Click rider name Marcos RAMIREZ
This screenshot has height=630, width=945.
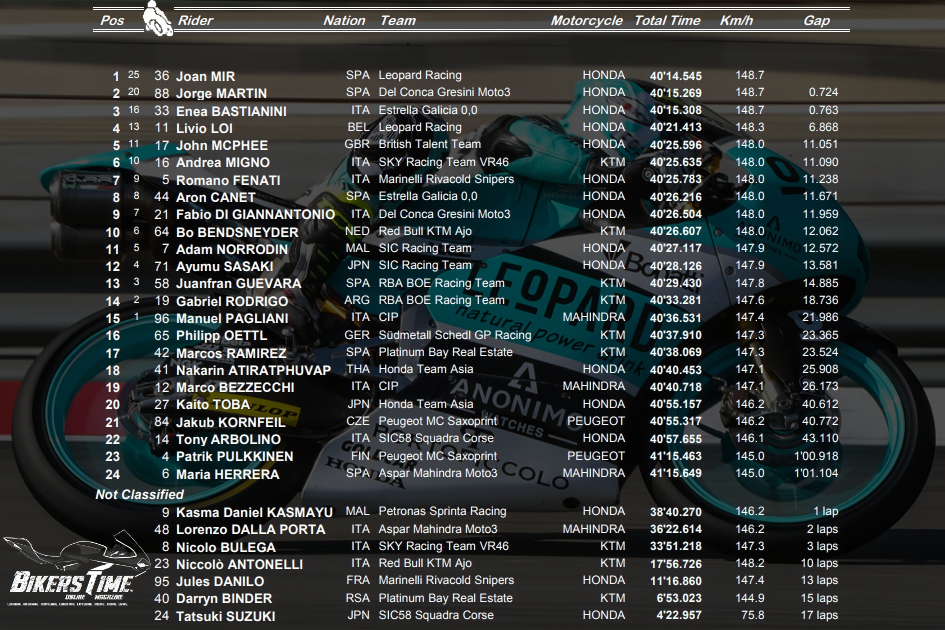point(231,353)
